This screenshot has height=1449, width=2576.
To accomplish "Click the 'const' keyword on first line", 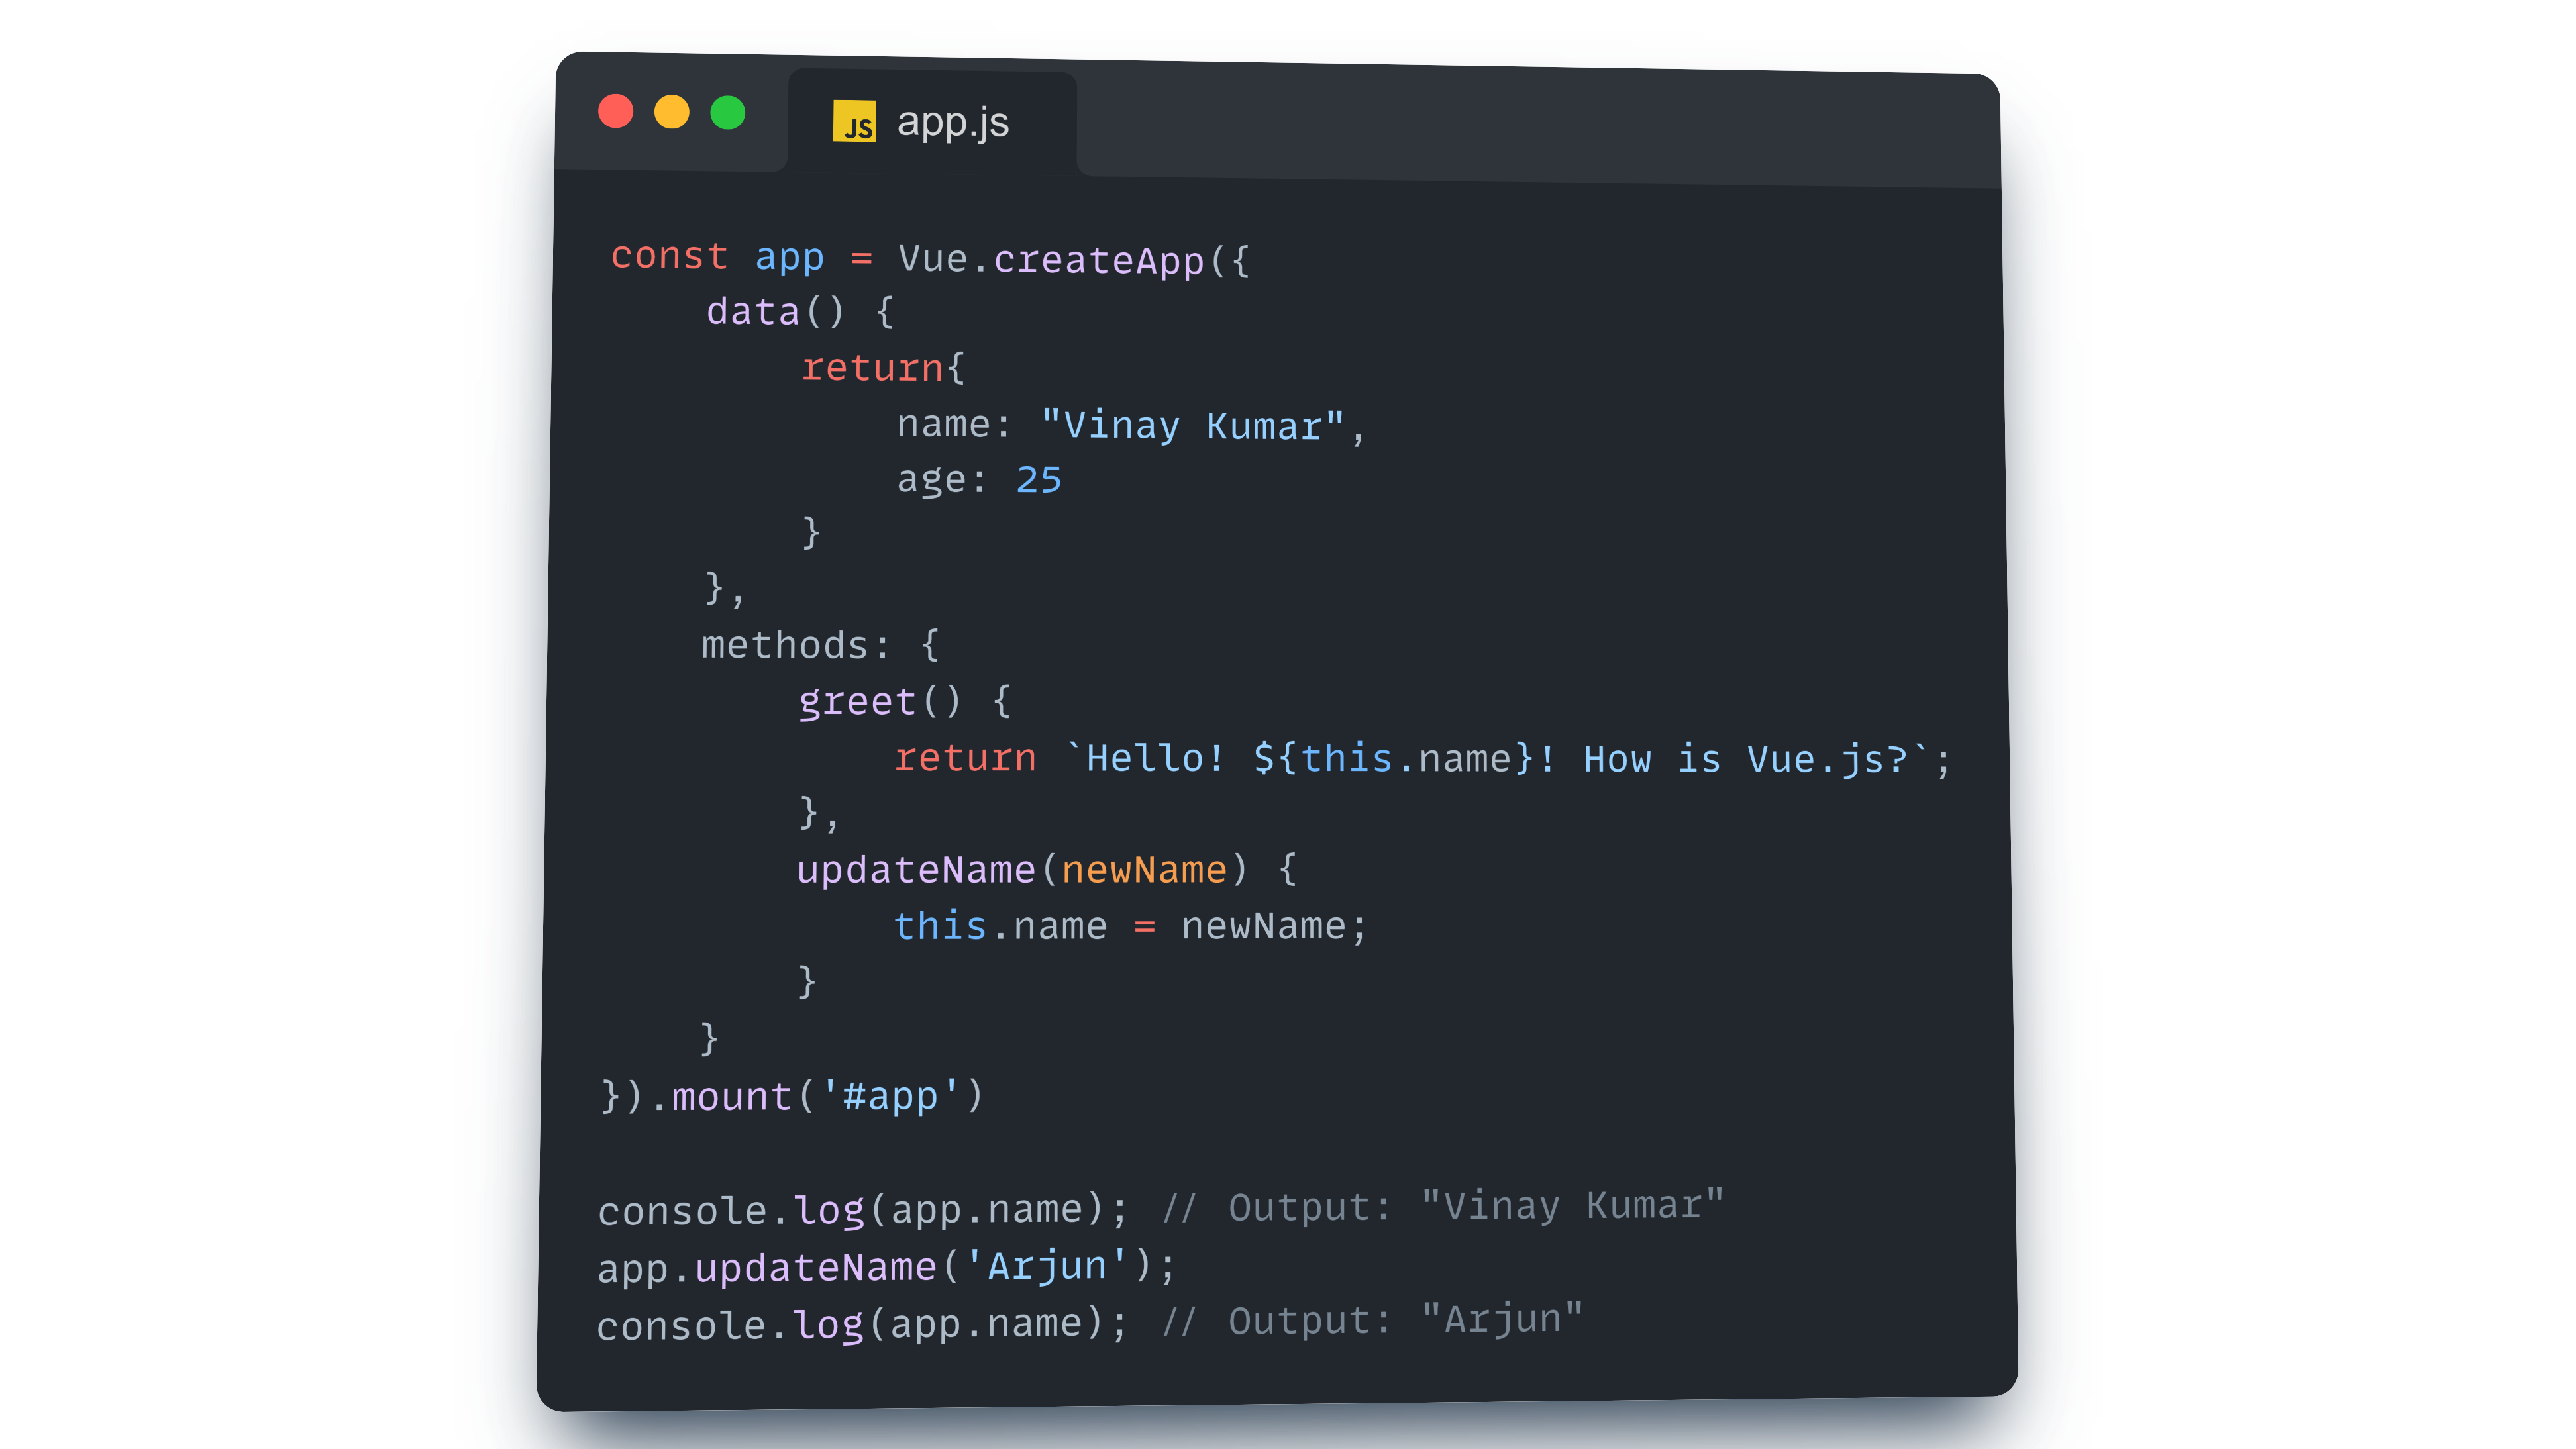I will [669, 256].
